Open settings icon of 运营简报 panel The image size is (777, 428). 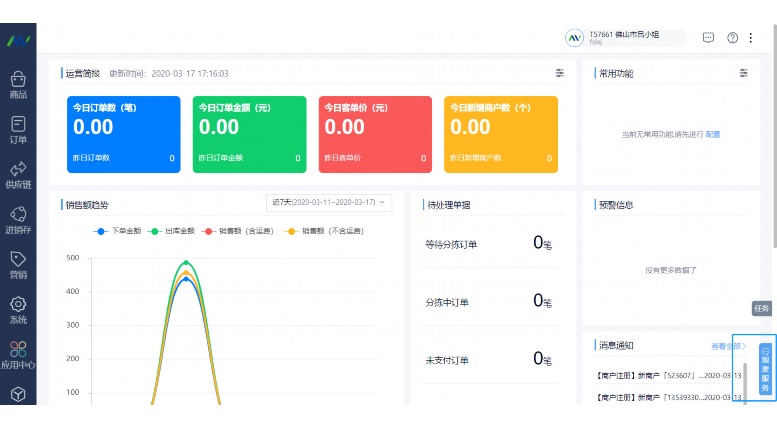(x=559, y=73)
